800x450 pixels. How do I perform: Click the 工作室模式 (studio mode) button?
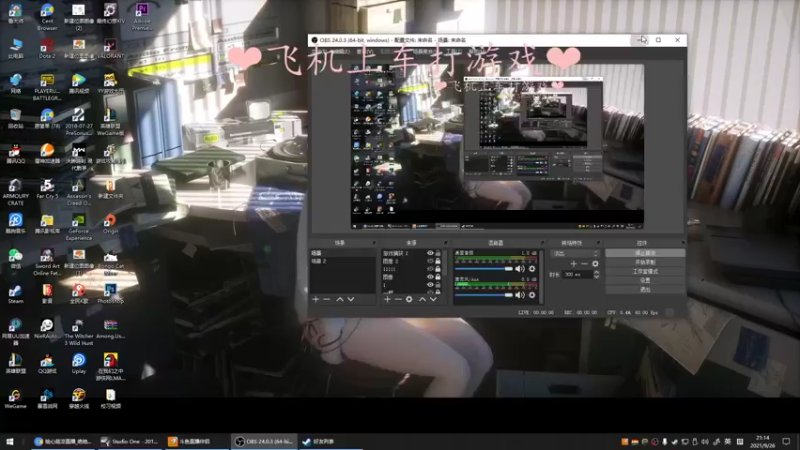click(x=645, y=271)
